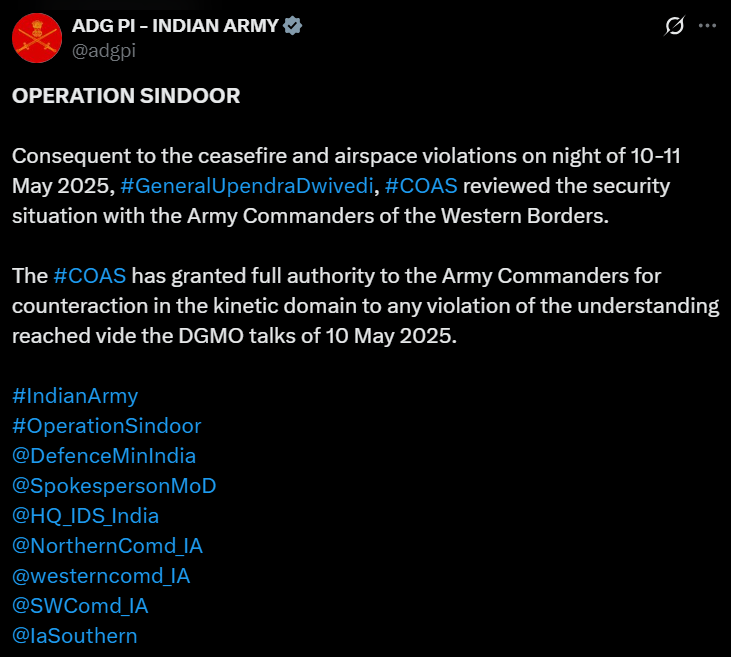Click #COAS hashtag in second paragraph
The width and height of the screenshot is (731, 657).
[x=89, y=275]
